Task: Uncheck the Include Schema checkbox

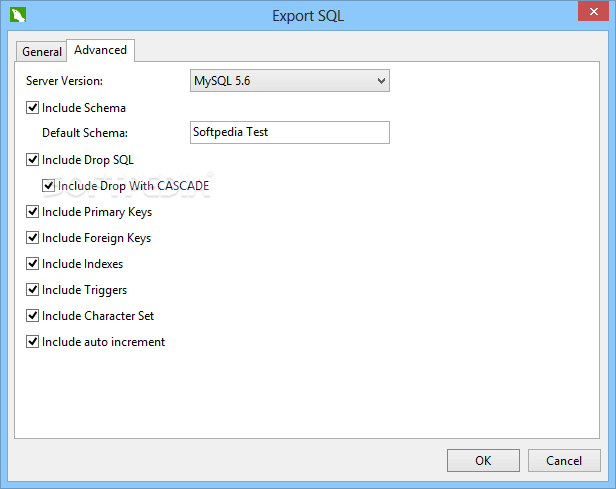Action: point(33,108)
